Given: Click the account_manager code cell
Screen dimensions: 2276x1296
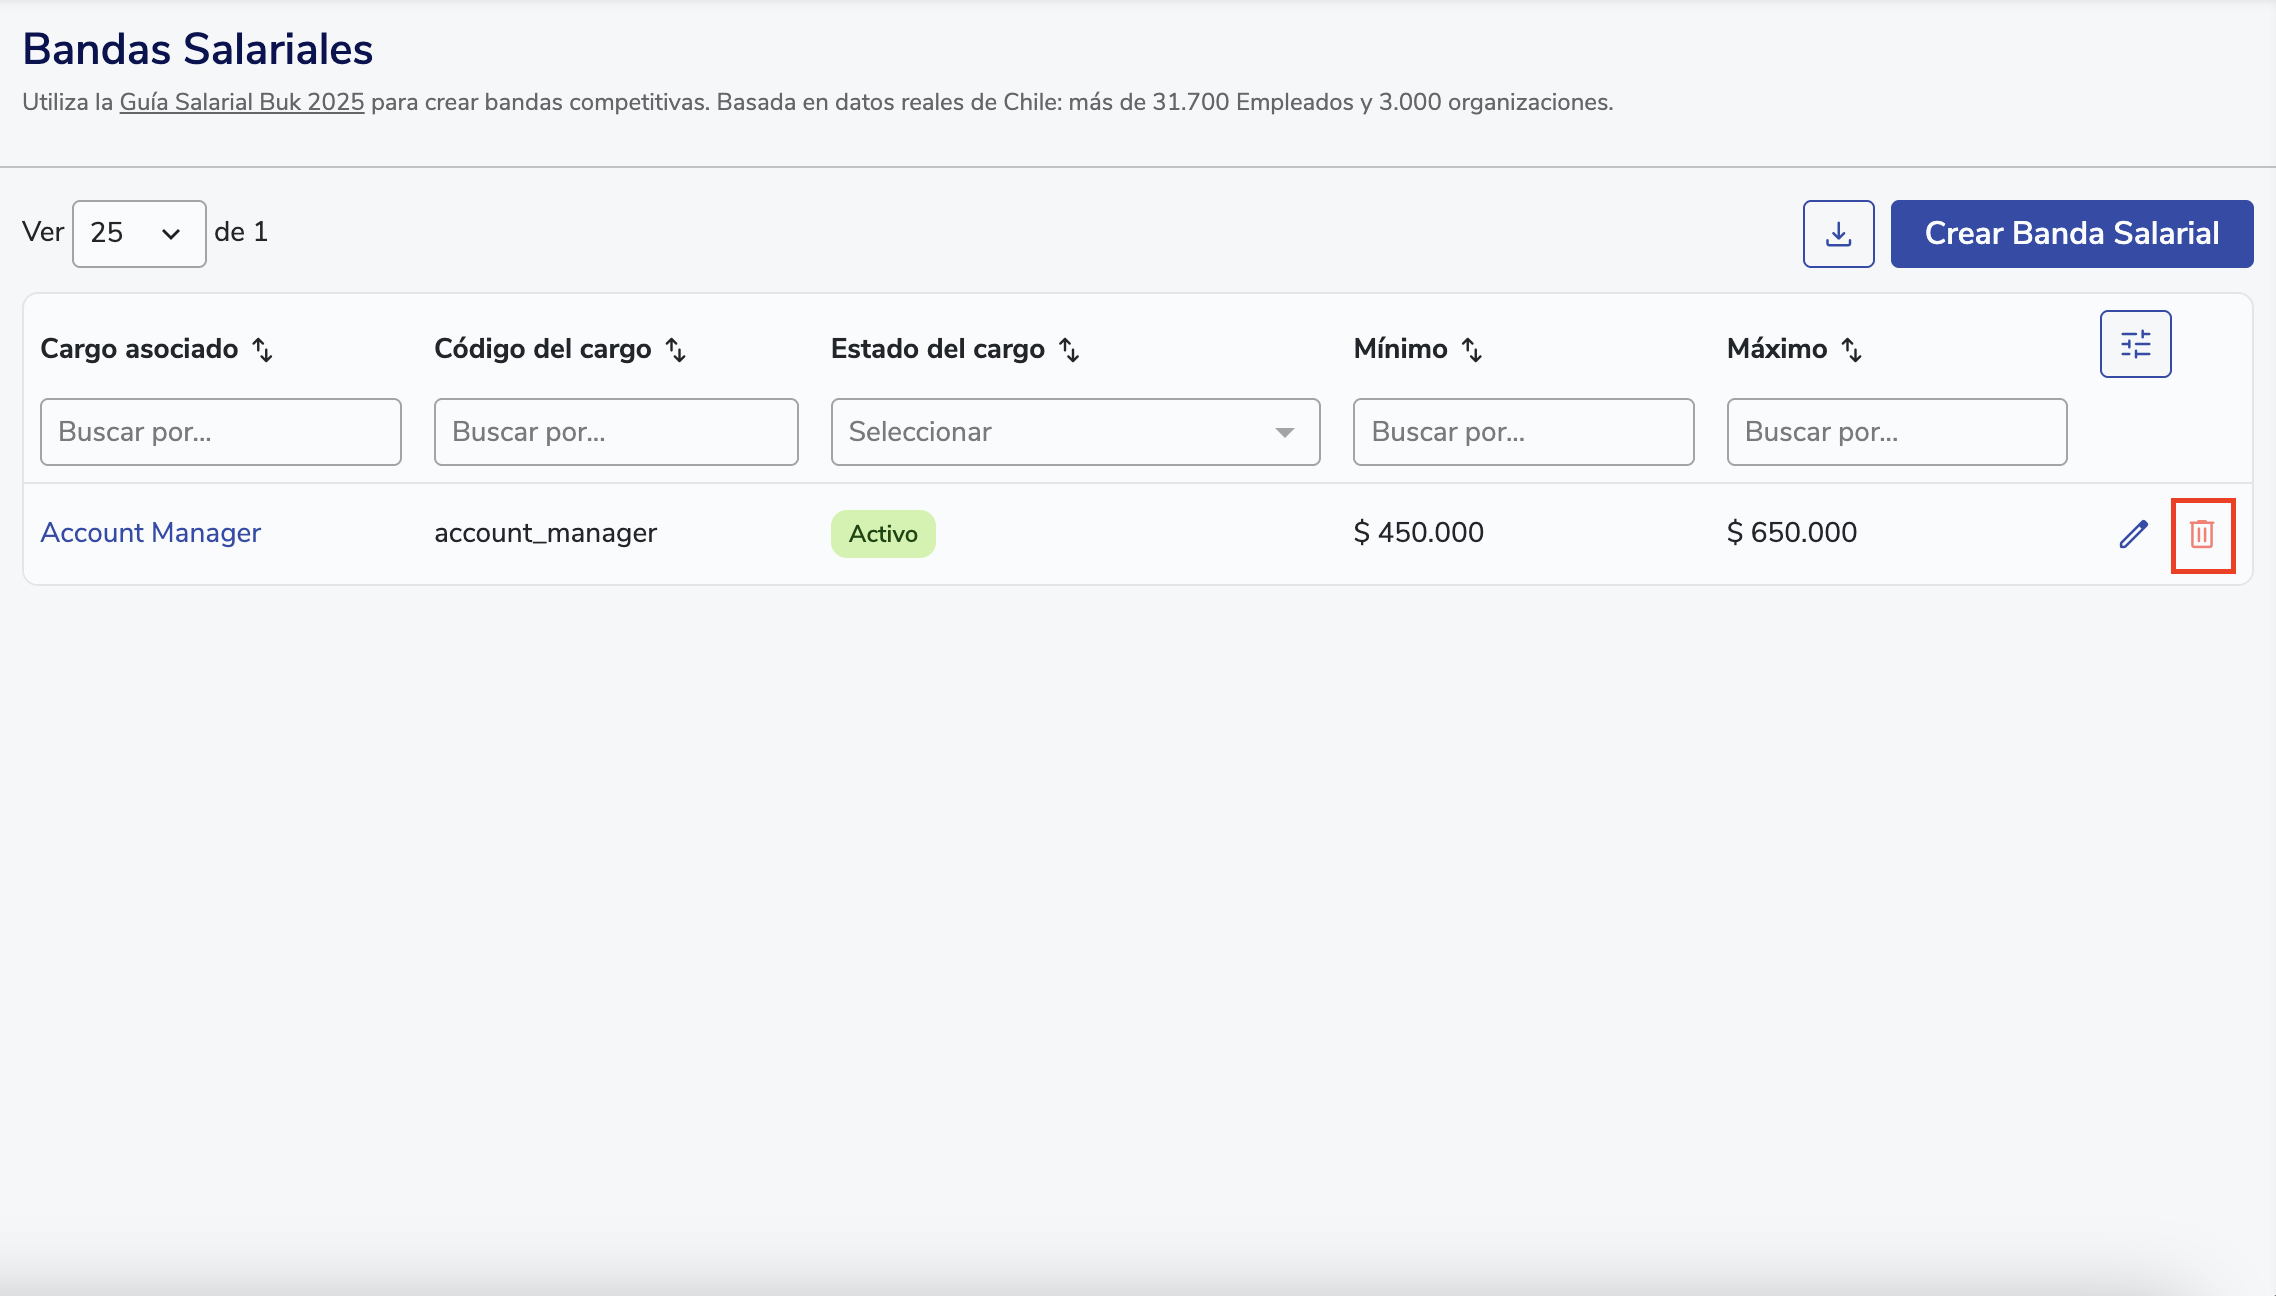Looking at the screenshot, I should [546, 533].
